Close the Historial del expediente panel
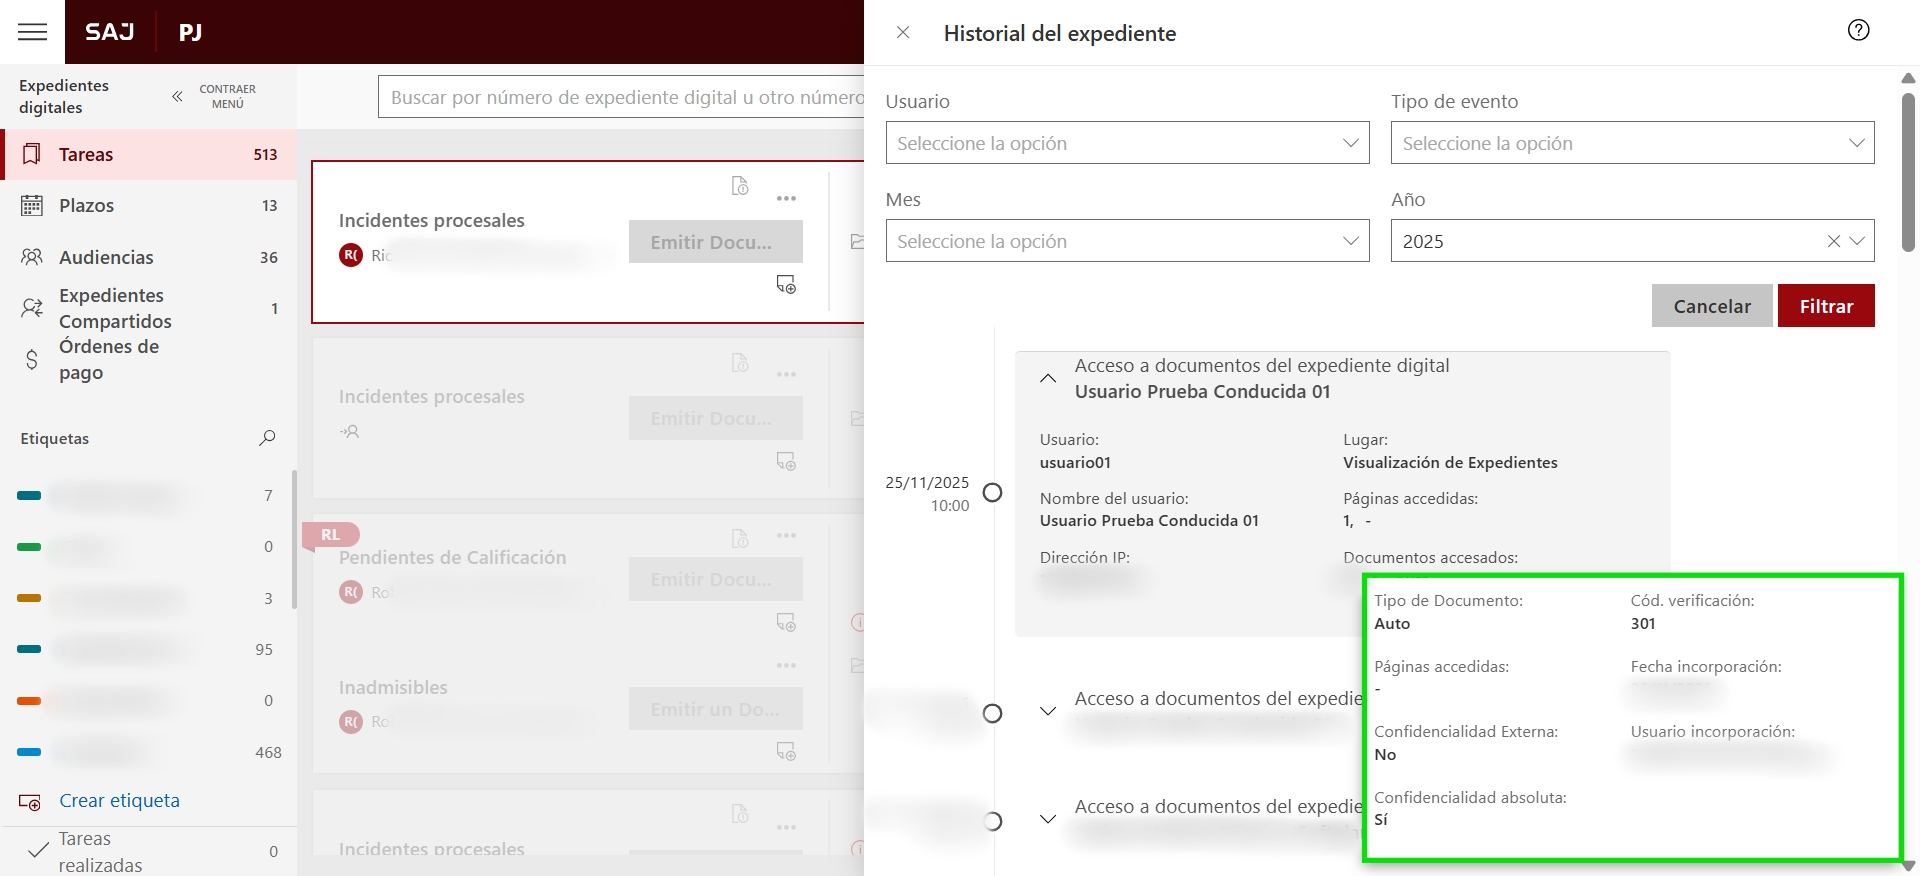The image size is (1920, 876). (x=903, y=33)
